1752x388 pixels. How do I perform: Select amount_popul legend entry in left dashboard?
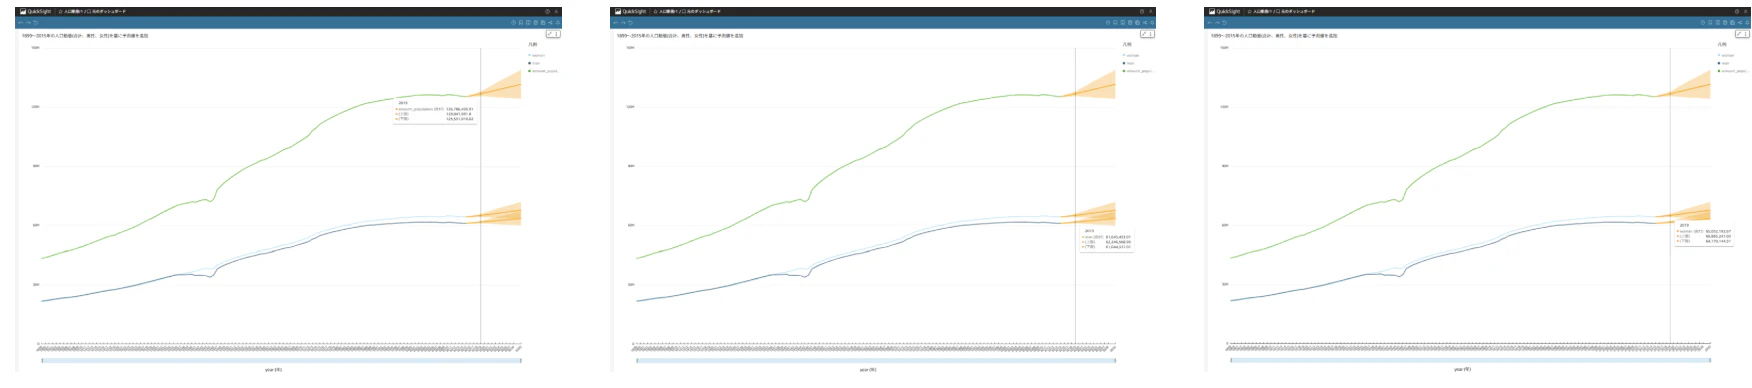(543, 71)
